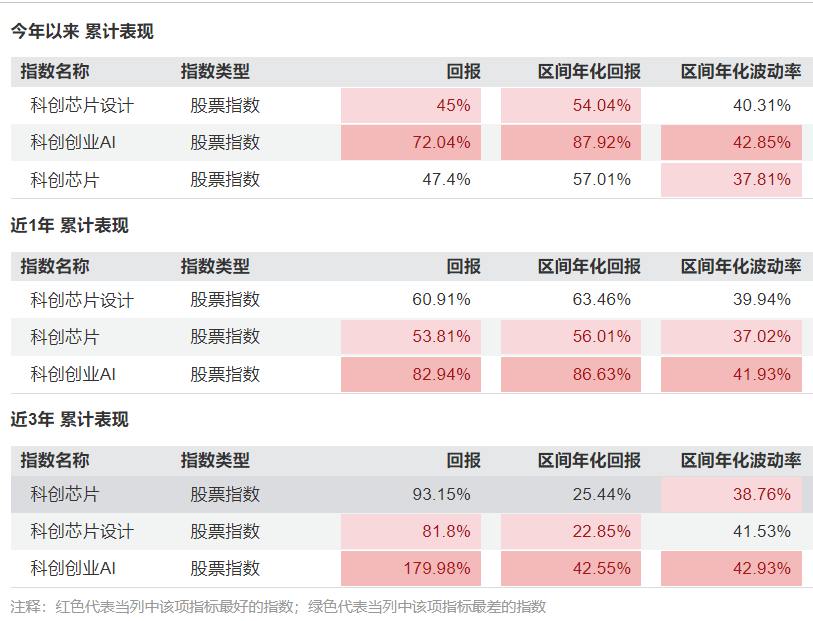813x621 pixels.
Task: Click the 近1年 累计表现 section heading
Action: pos(70,226)
